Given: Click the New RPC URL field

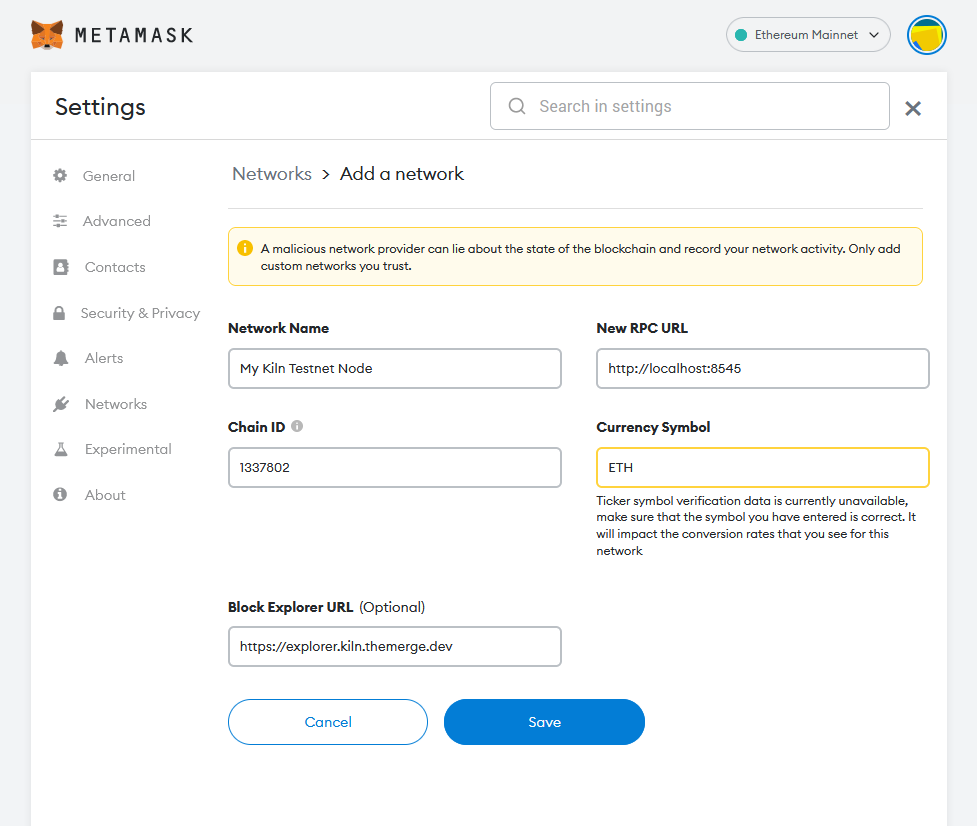Looking at the screenshot, I should click(762, 368).
